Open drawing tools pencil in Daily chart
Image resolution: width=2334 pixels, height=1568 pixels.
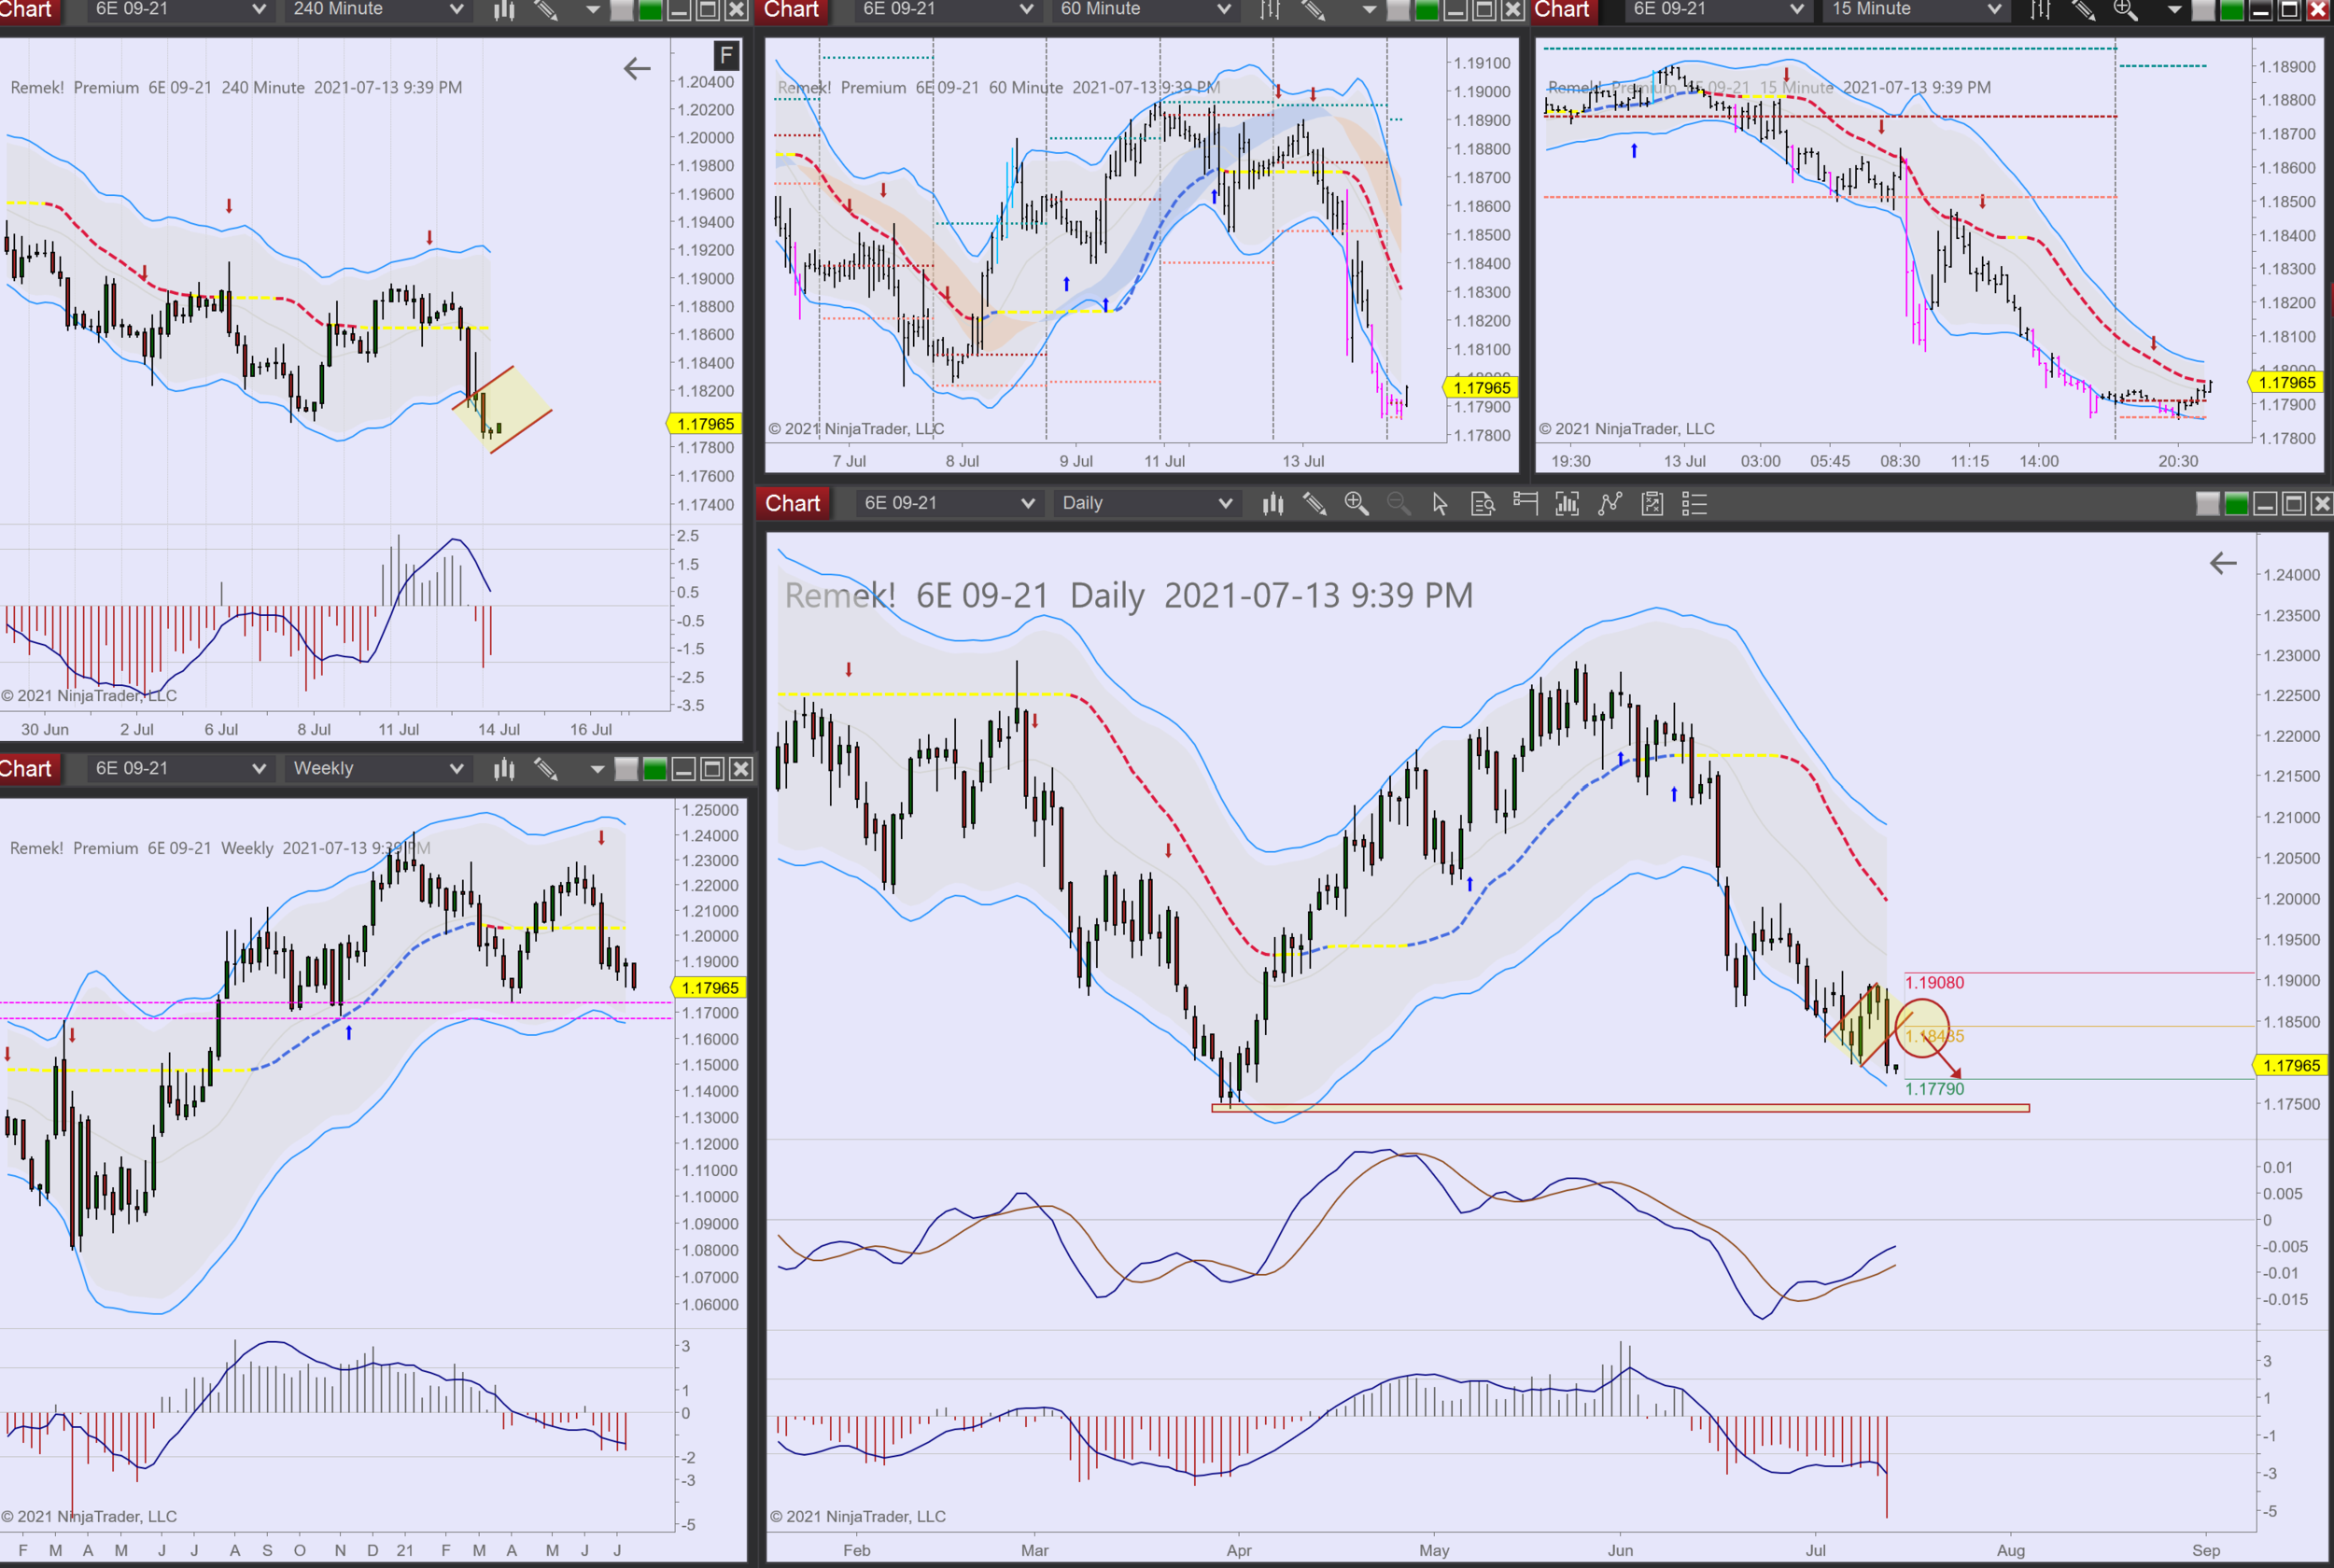click(1314, 504)
